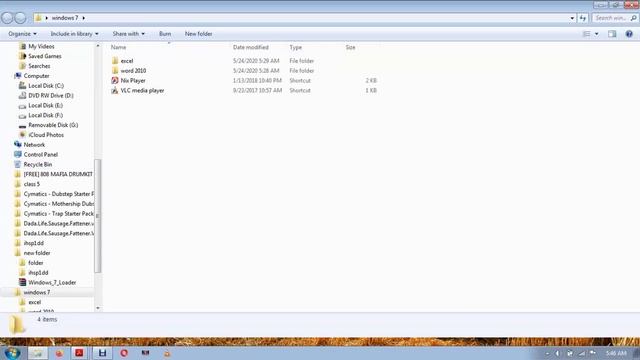
Task: Select new folder in navigation tree
Action: click(37, 253)
